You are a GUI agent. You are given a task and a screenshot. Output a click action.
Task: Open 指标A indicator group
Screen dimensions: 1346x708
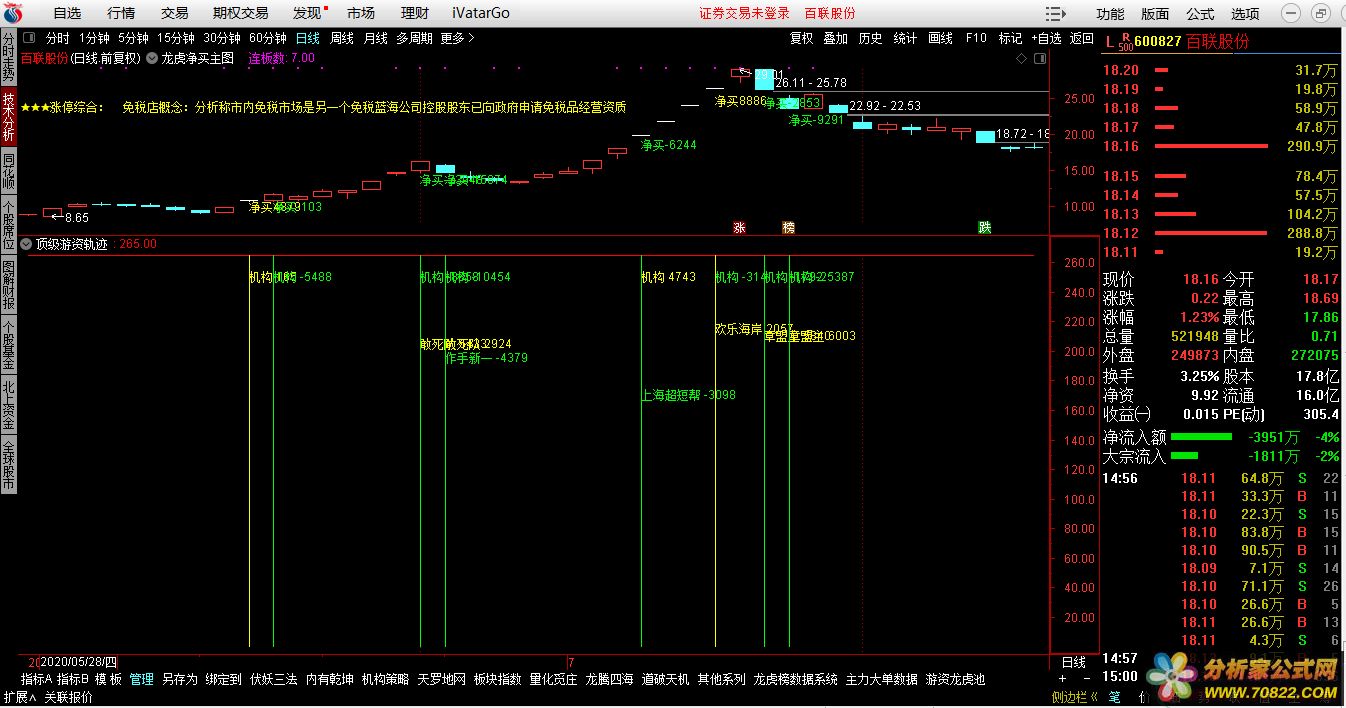click(x=35, y=679)
